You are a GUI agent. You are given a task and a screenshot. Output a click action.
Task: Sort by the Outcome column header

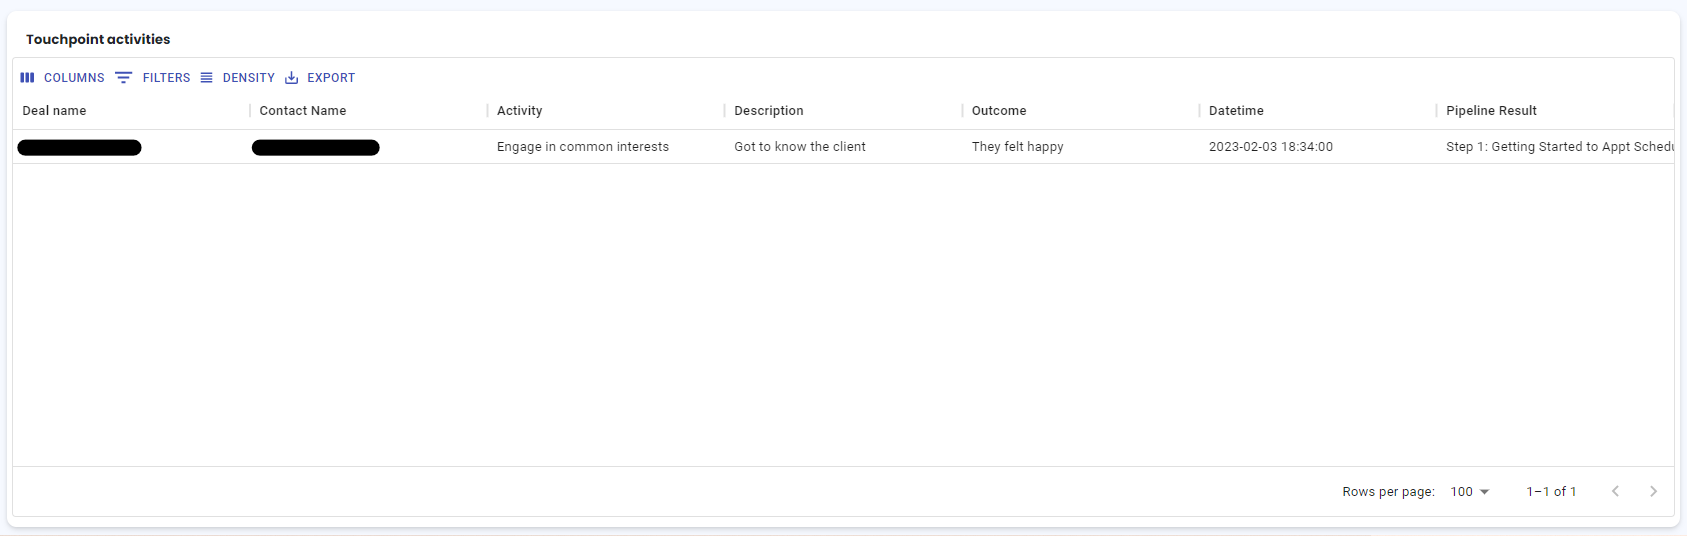coord(999,111)
